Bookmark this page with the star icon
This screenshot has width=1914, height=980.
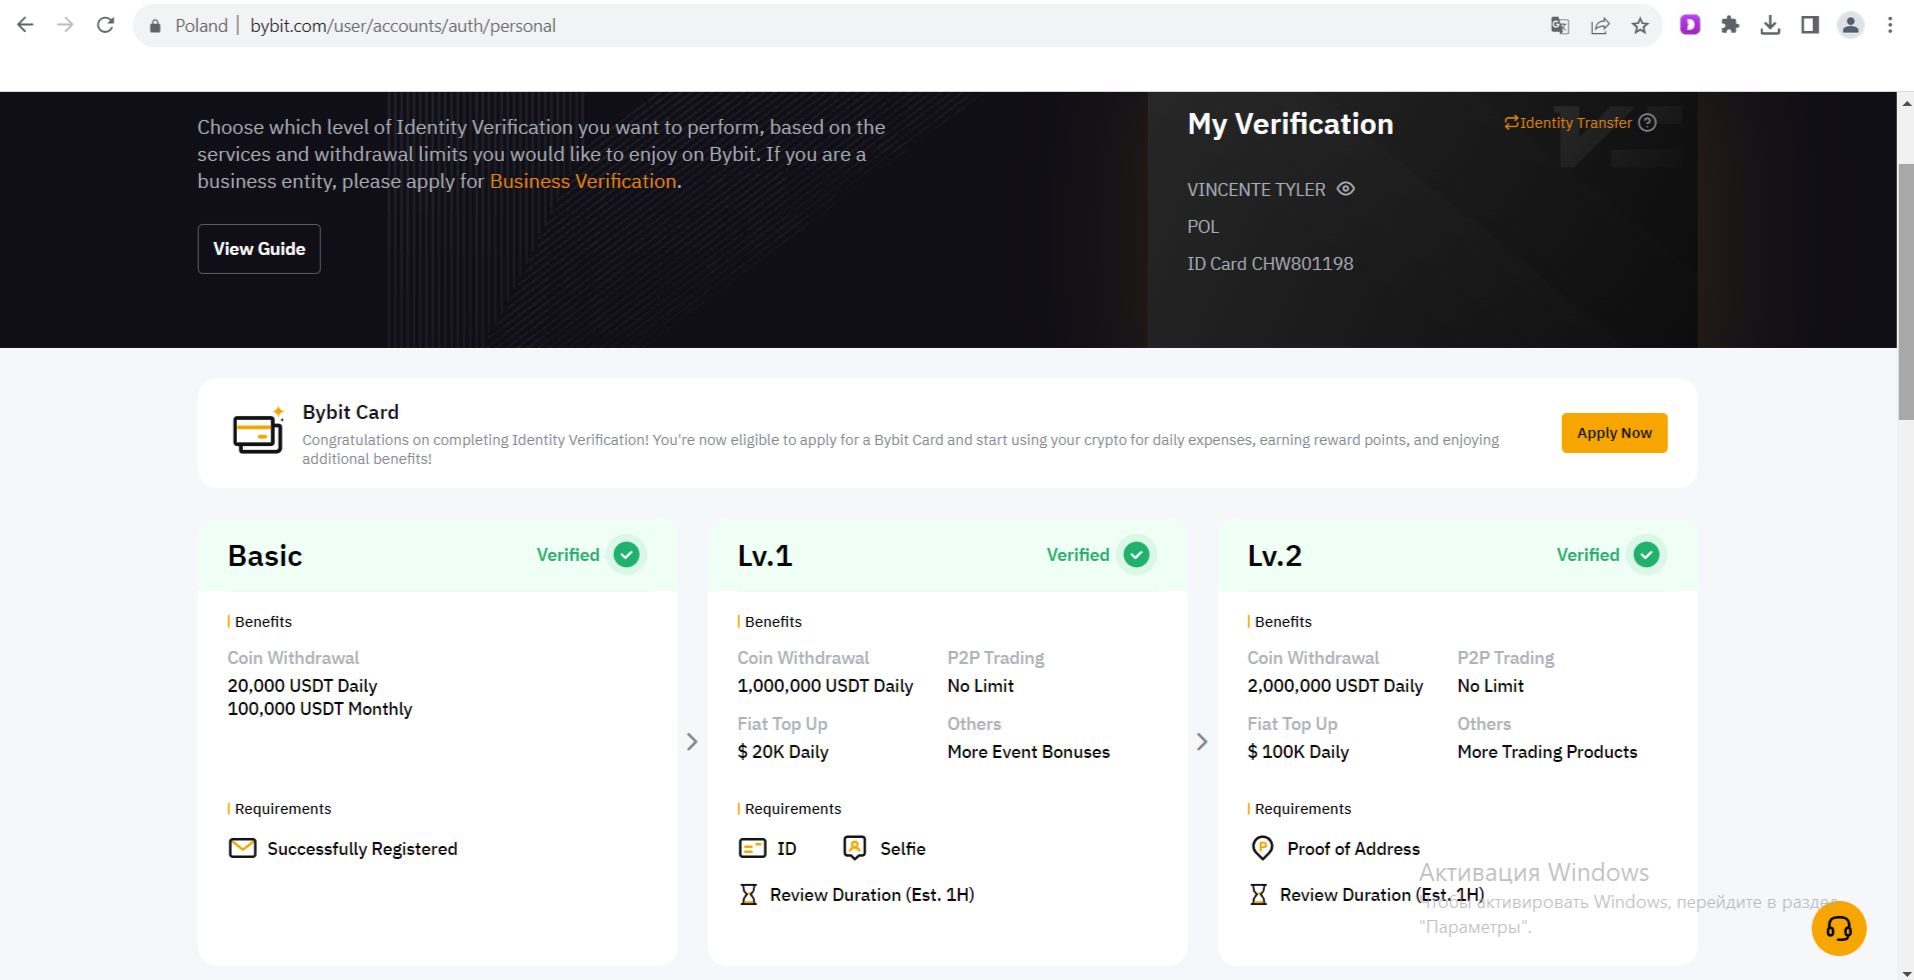tap(1640, 26)
